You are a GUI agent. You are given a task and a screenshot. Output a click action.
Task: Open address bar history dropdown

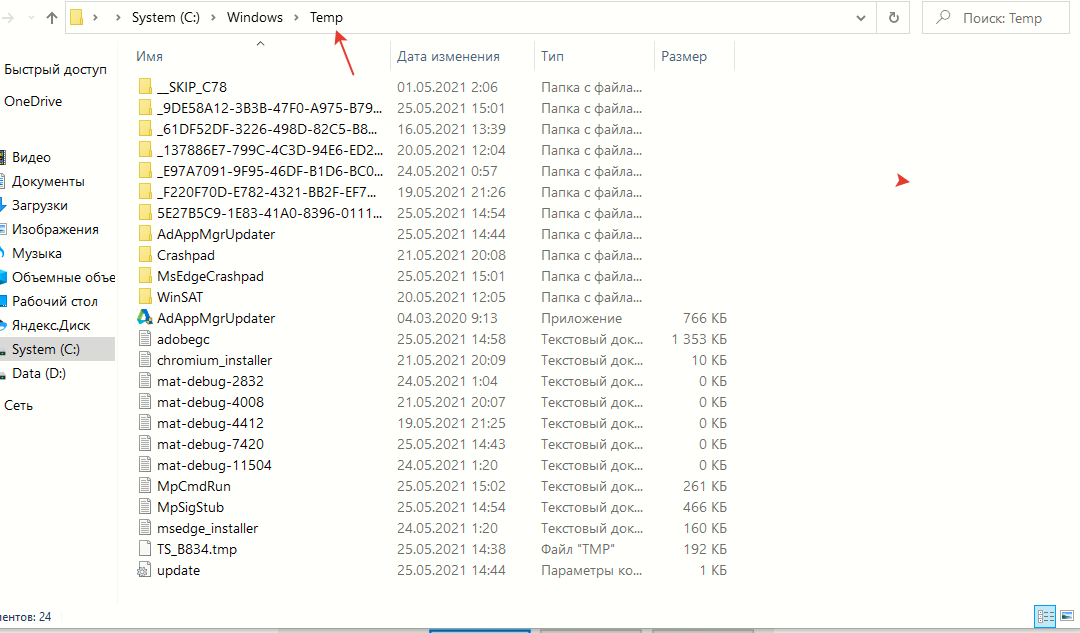[x=860, y=18]
